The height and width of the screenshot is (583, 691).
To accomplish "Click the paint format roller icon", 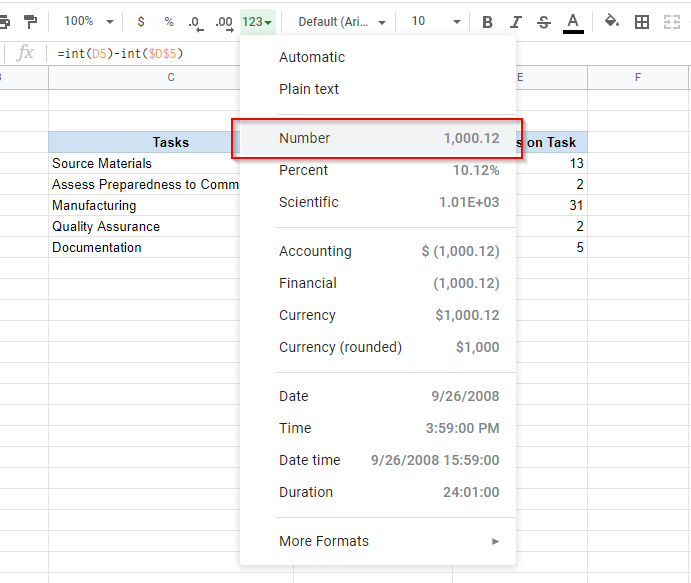I will point(29,21).
